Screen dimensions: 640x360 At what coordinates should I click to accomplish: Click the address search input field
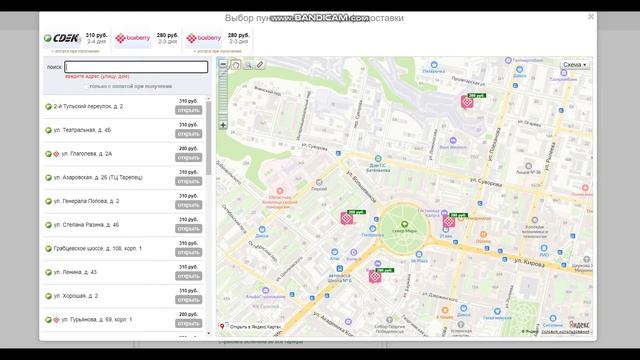136,67
